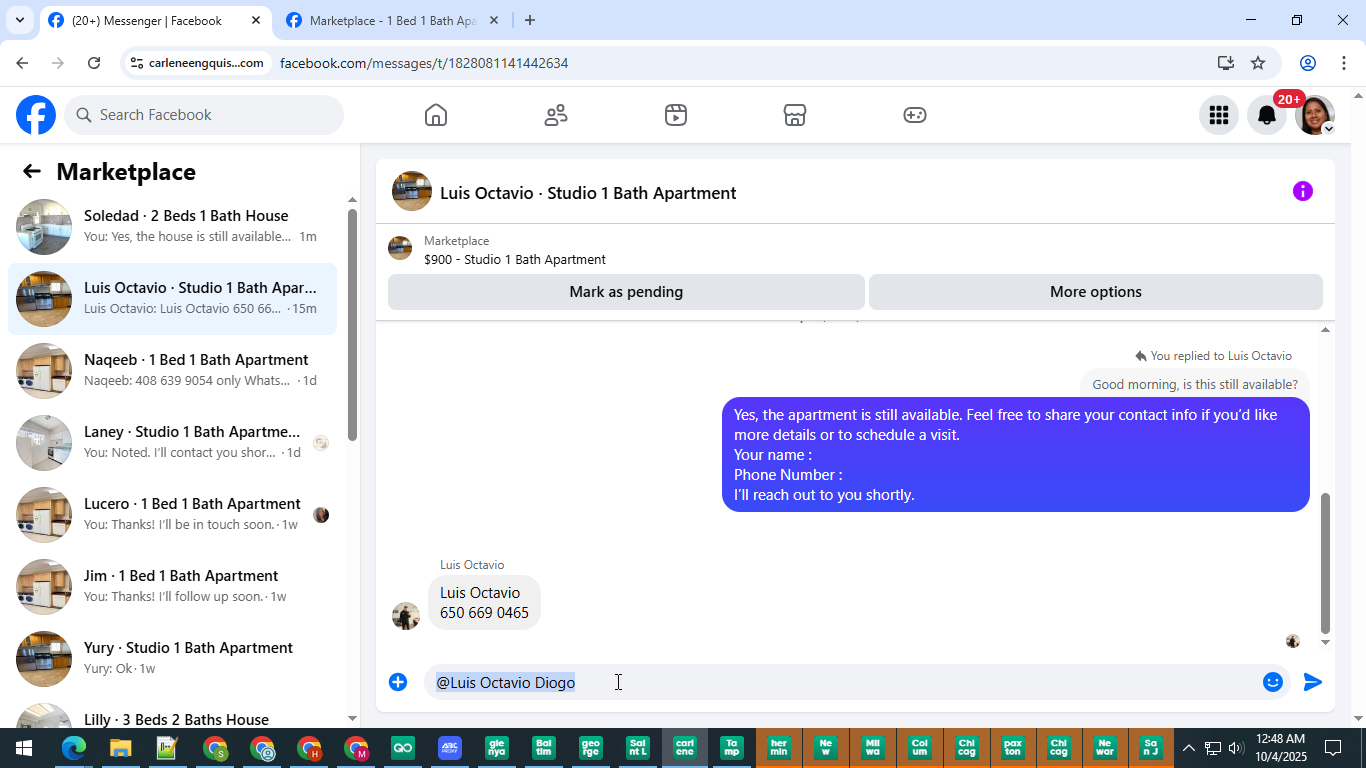Image resolution: width=1366 pixels, height=768 pixels.
Task: Mark the listing as pending
Action: [626, 292]
